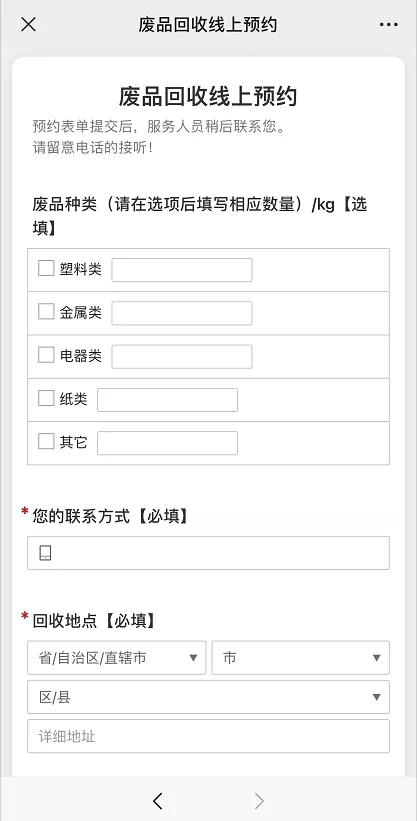417x821 pixels.
Task: Open the 区/县 dropdown
Action: click(208, 697)
